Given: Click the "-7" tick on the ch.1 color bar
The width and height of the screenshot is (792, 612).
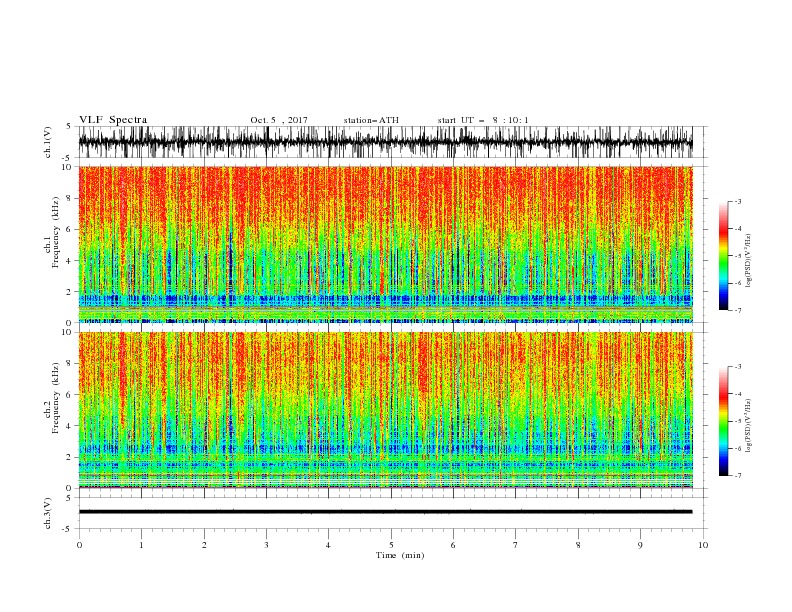Looking at the screenshot, I should coord(738,311).
